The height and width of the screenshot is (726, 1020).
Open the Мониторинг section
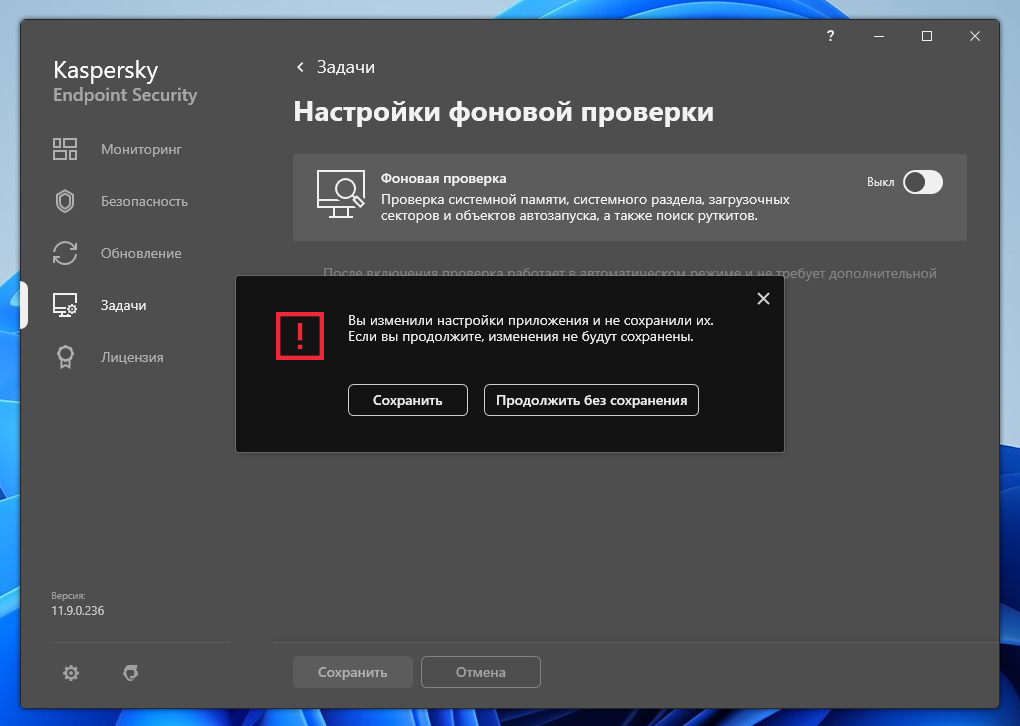[x=141, y=149]
